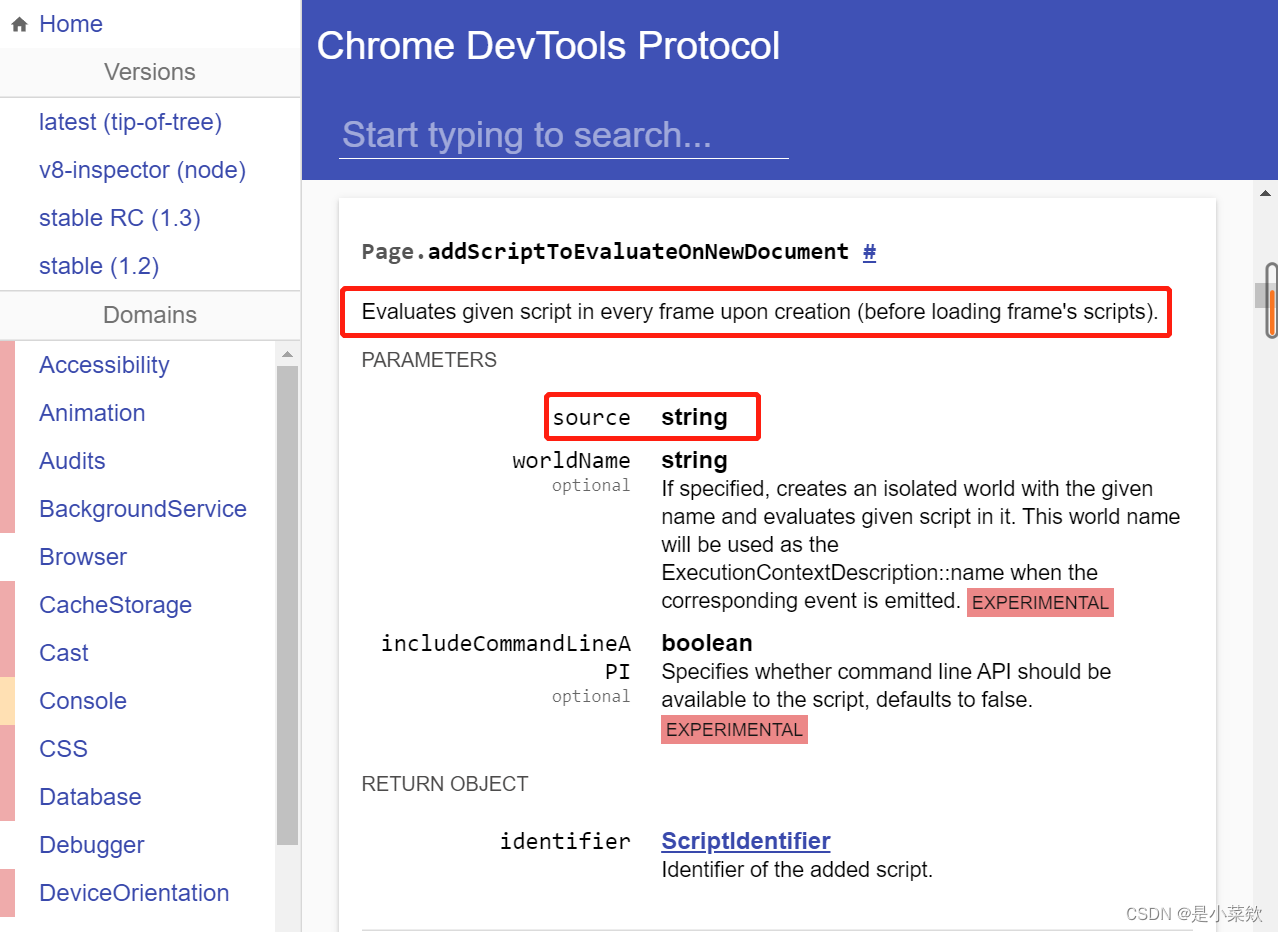Click the Page.addScriptToEvaluateOnNewDocument heading
The width and height of the screenshot is (1278, 932).
[x=605, y=252]
